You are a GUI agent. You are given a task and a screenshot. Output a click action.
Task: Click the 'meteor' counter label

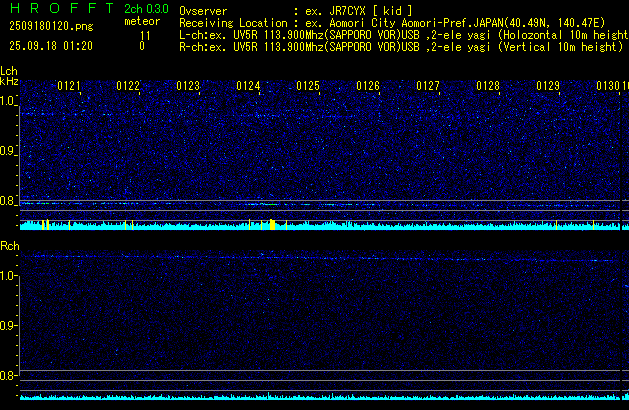[x=142, y=21]
